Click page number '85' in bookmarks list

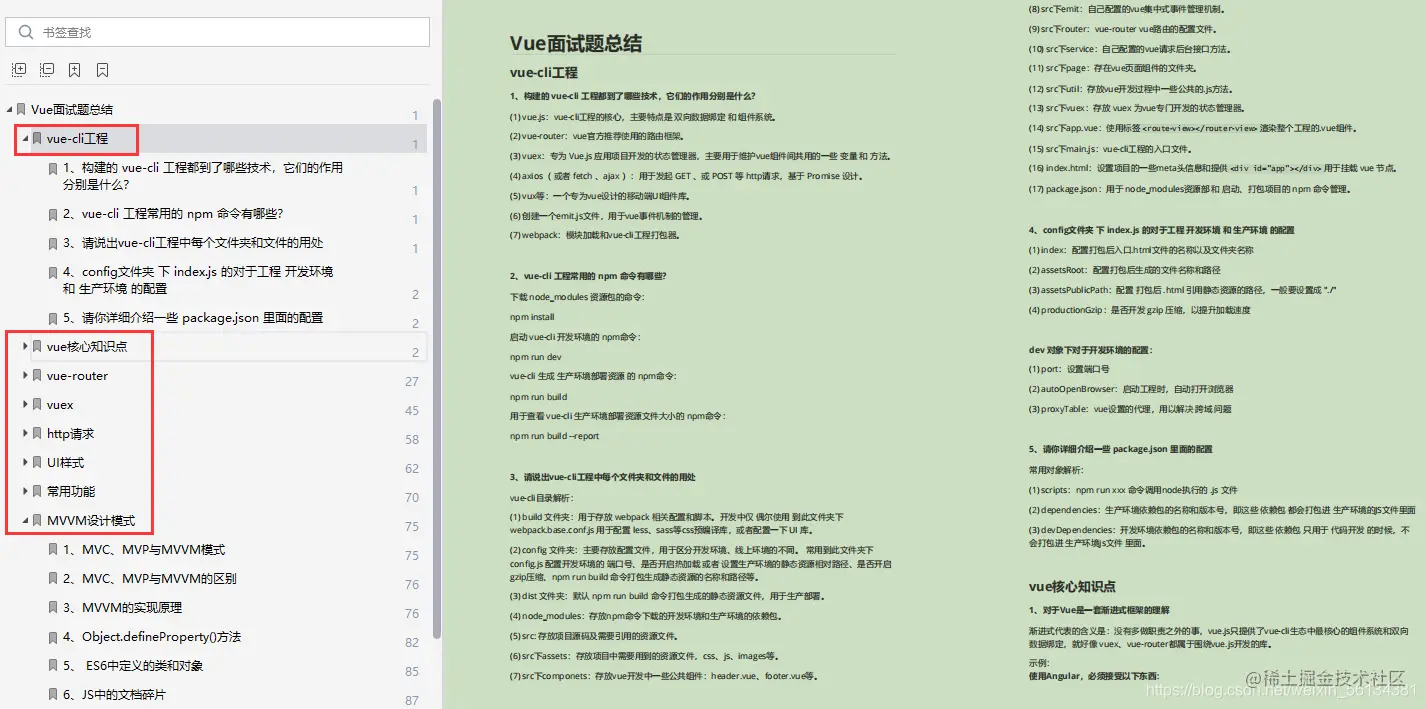point(412,672)
